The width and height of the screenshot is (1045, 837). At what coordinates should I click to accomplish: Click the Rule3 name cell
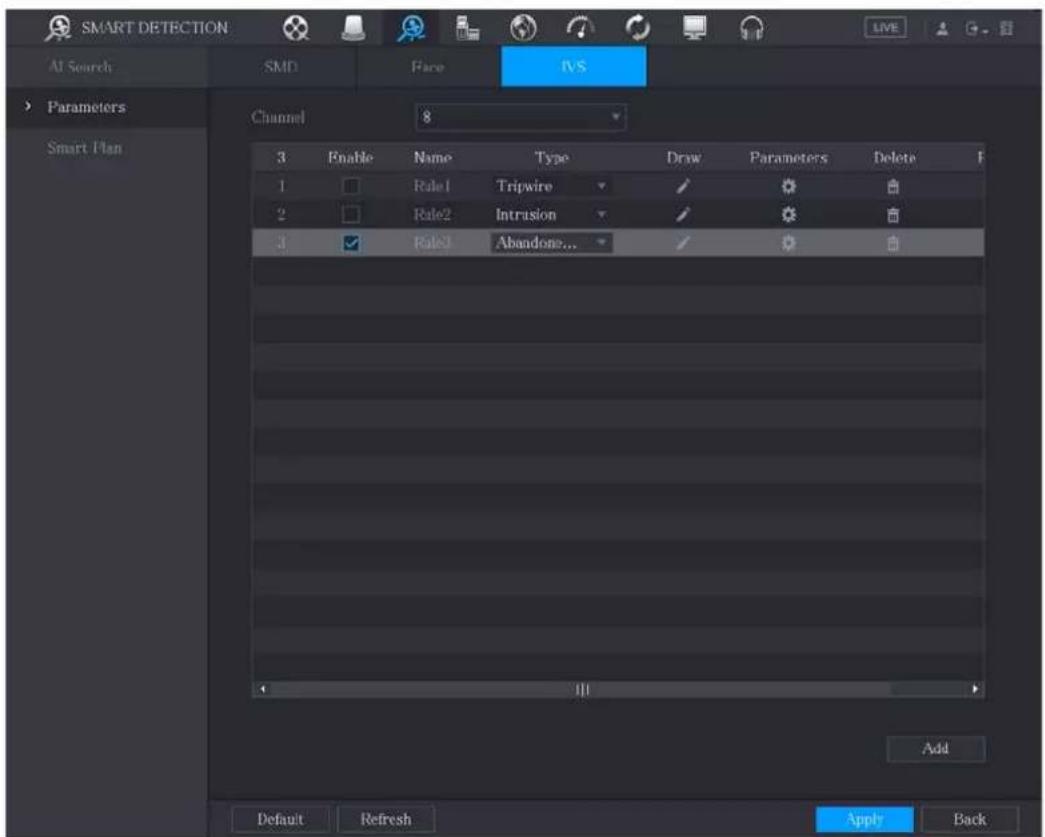tap(432, 243)
